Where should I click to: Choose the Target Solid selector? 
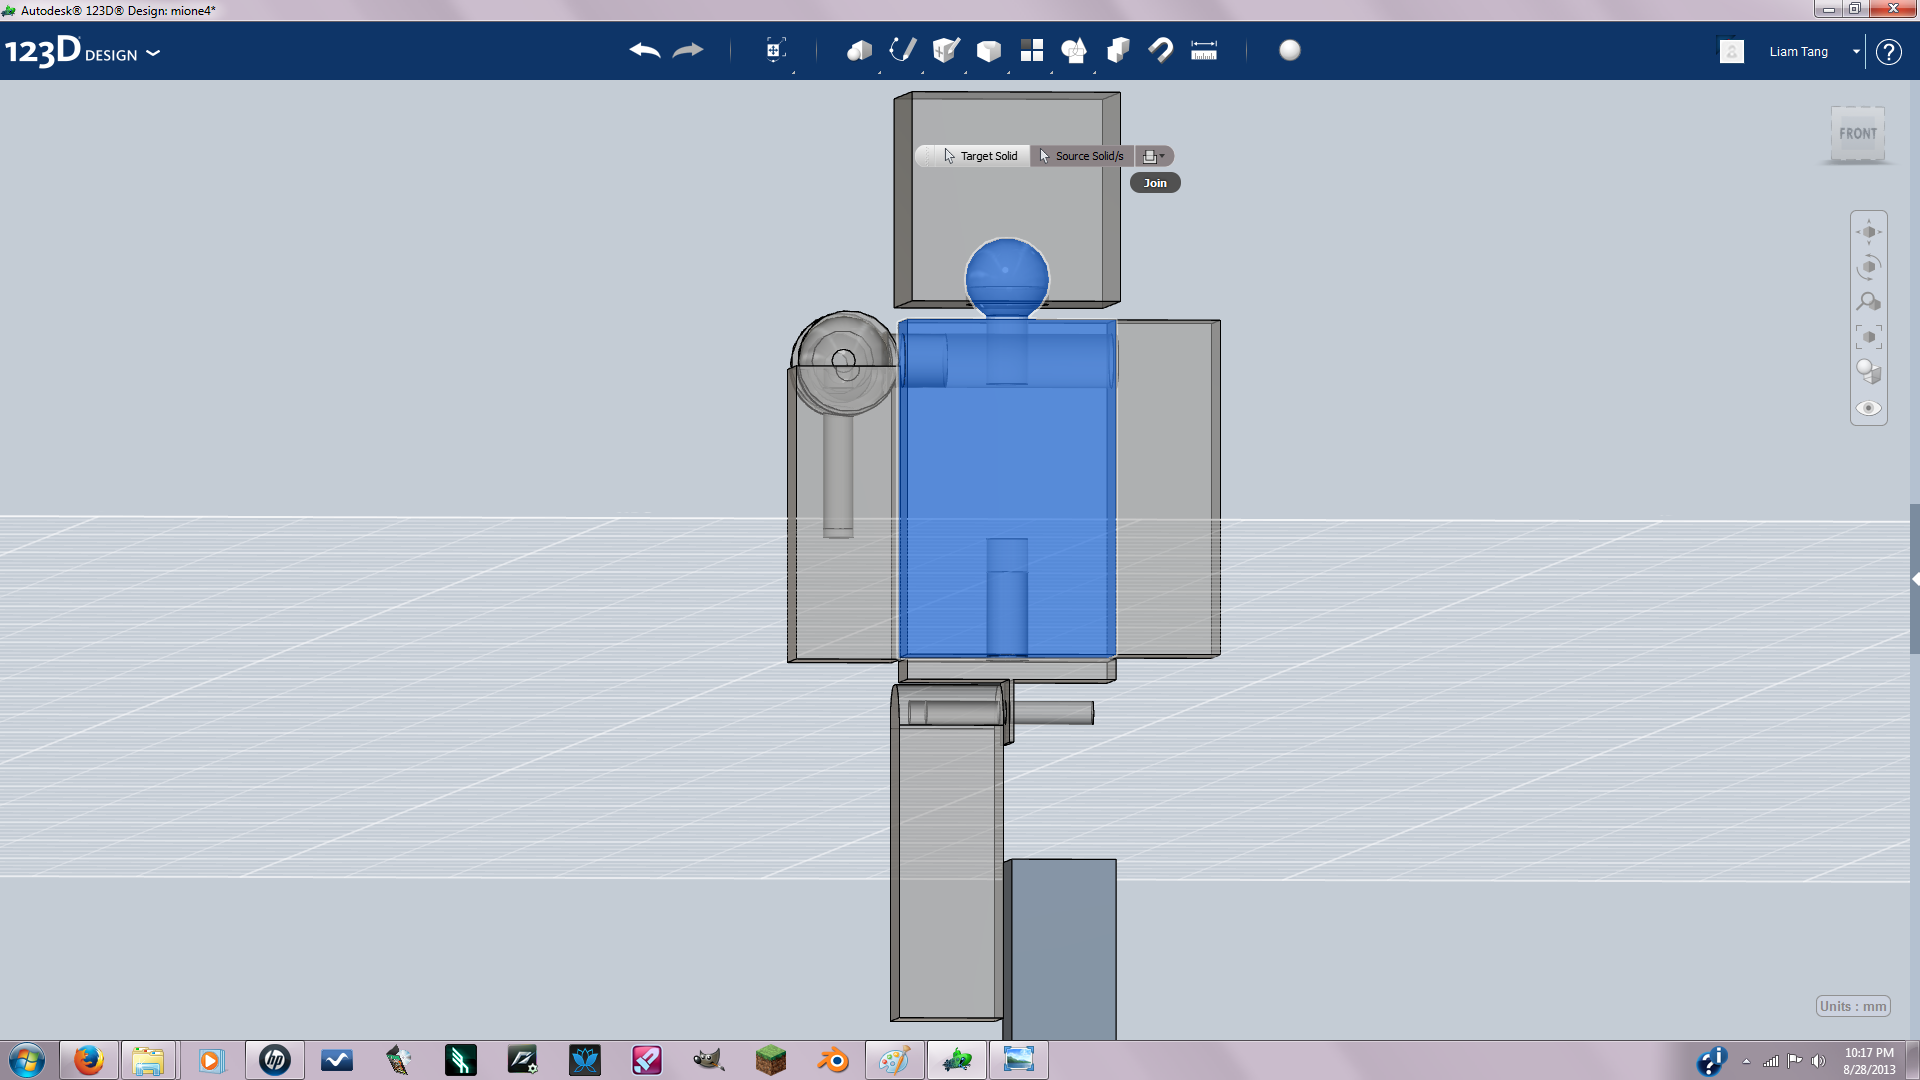tap(981, 156)
